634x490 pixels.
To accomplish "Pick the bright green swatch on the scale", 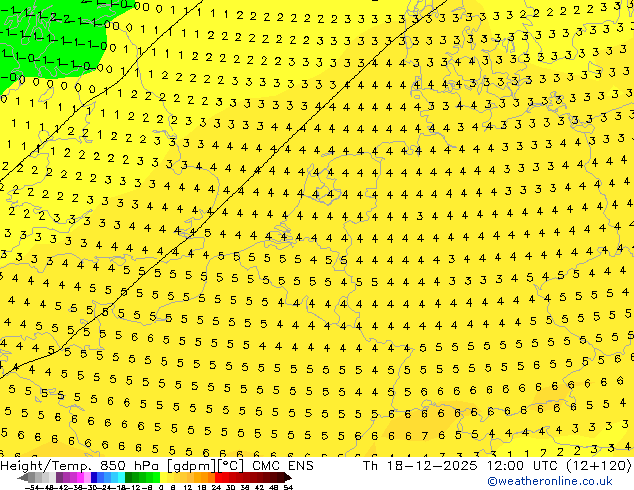I will [x=156, y=477].
